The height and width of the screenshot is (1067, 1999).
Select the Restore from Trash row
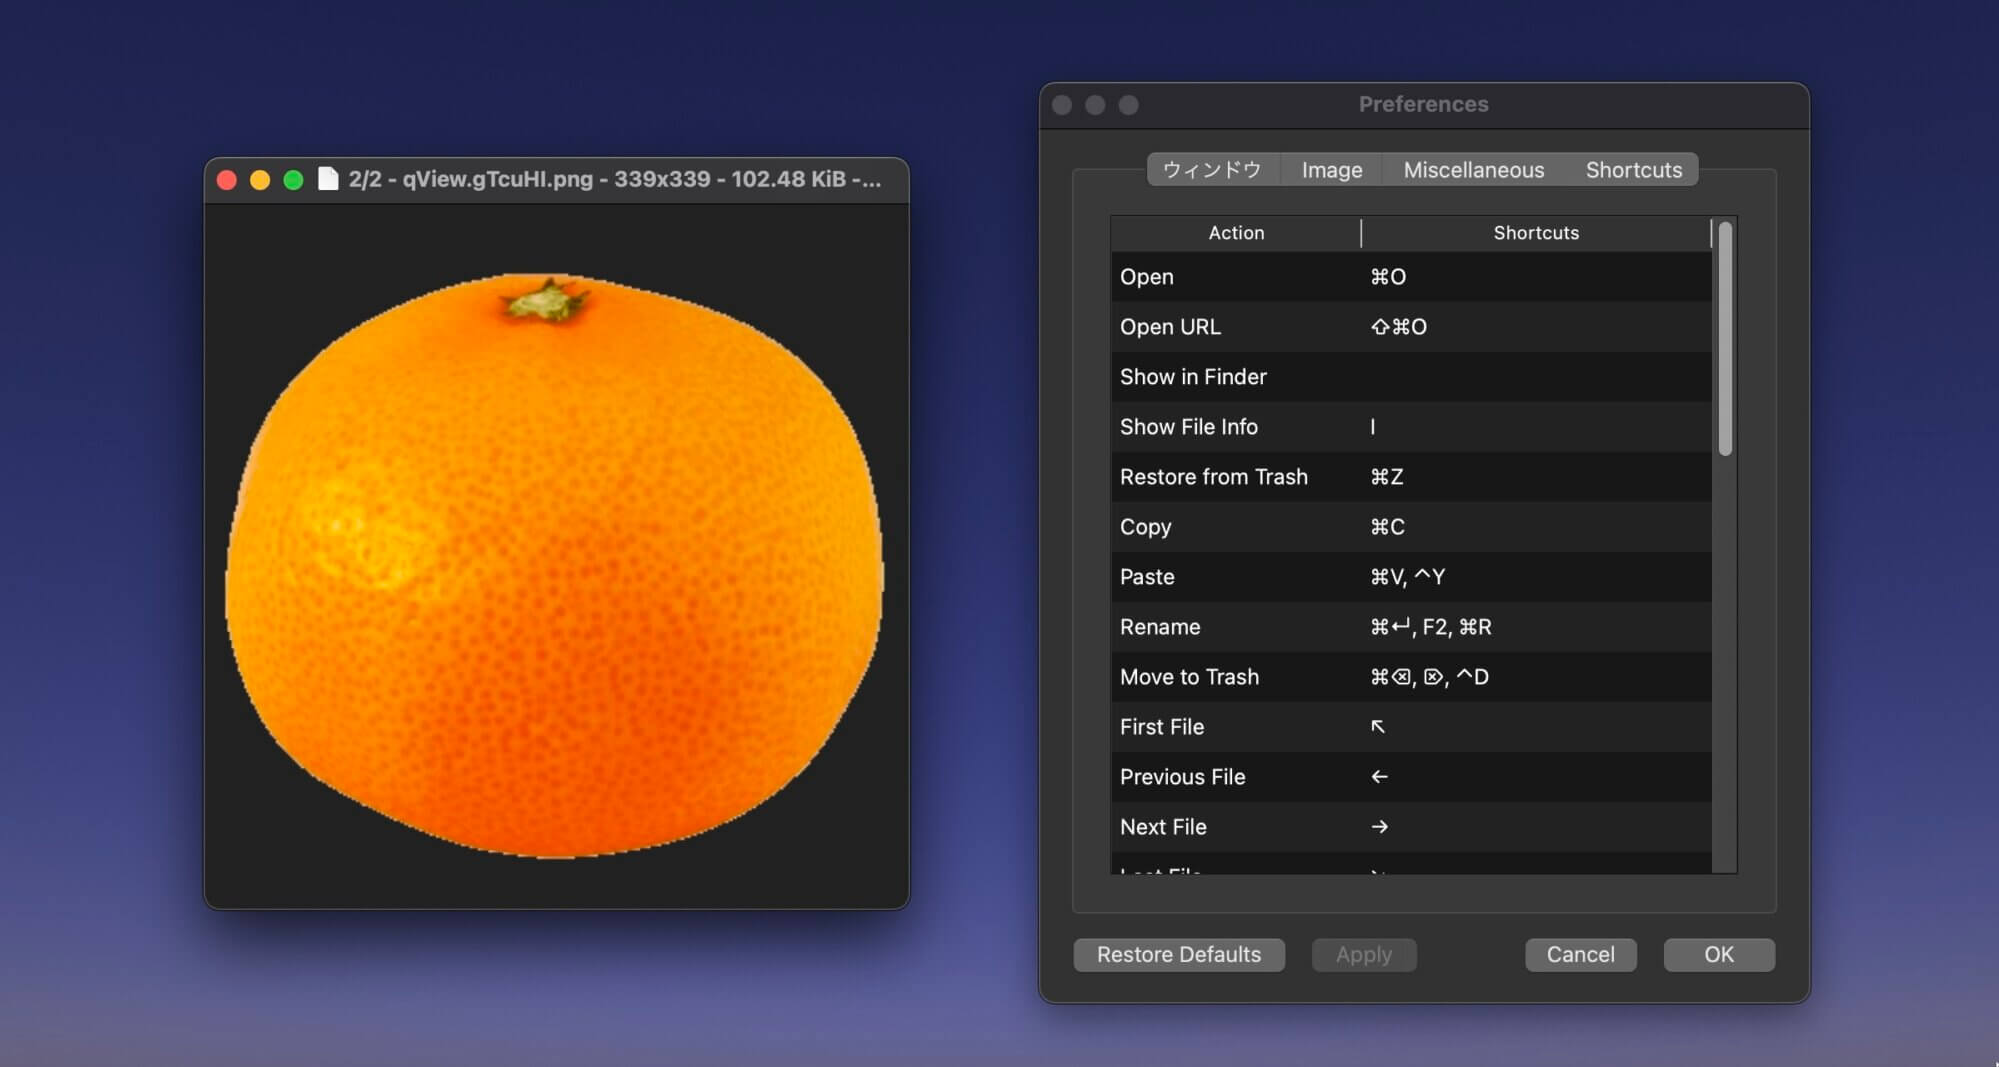[x=1411, y=477]
